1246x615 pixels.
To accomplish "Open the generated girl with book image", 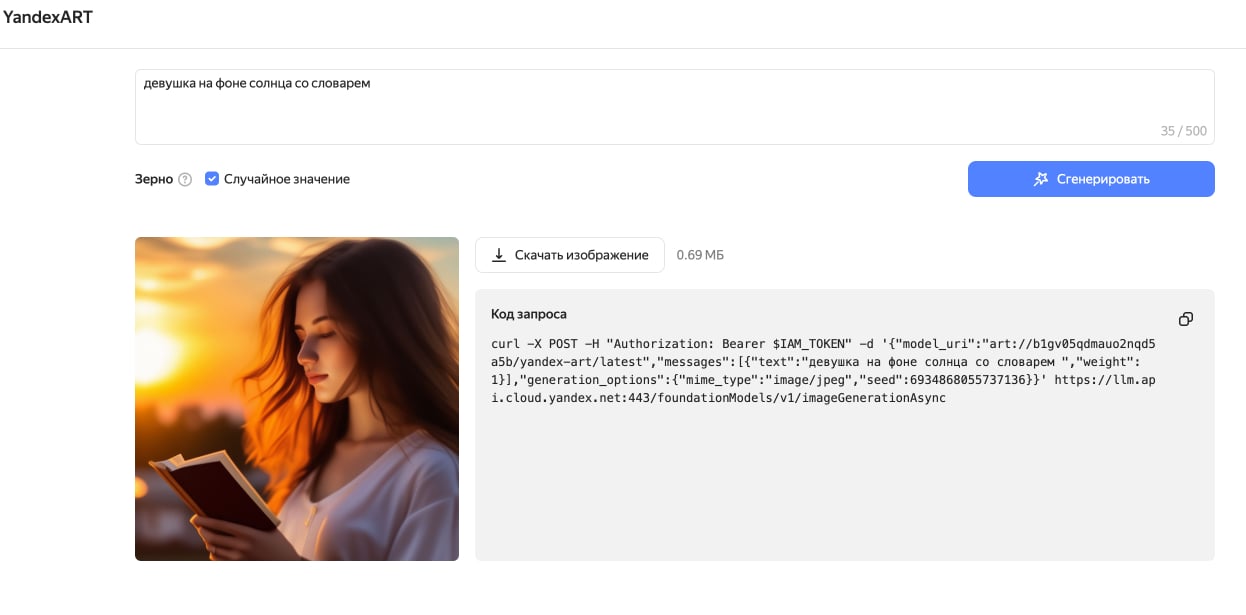I will (x=297, y=398).
